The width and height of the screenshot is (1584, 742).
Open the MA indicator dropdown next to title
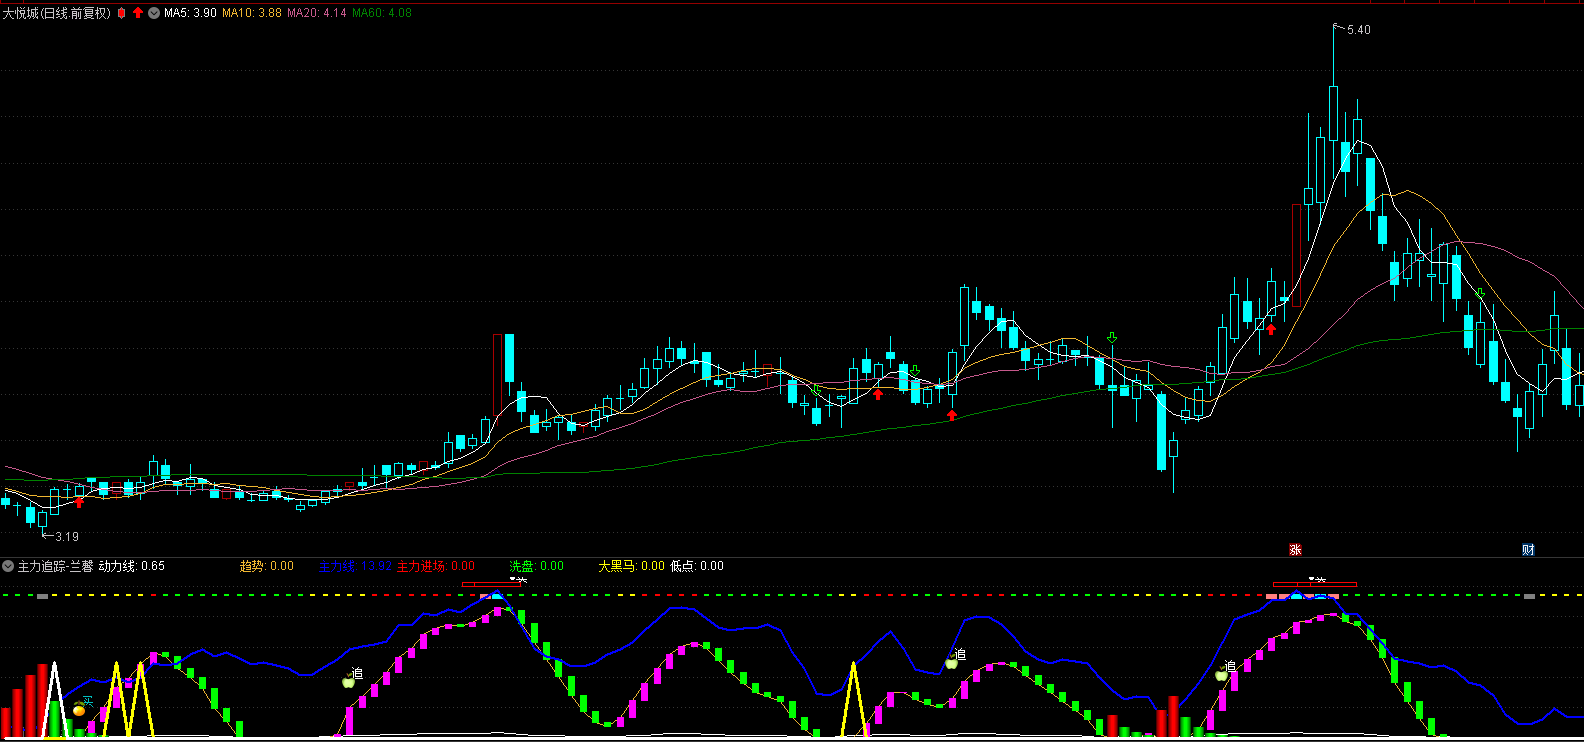tap(154, 13)
